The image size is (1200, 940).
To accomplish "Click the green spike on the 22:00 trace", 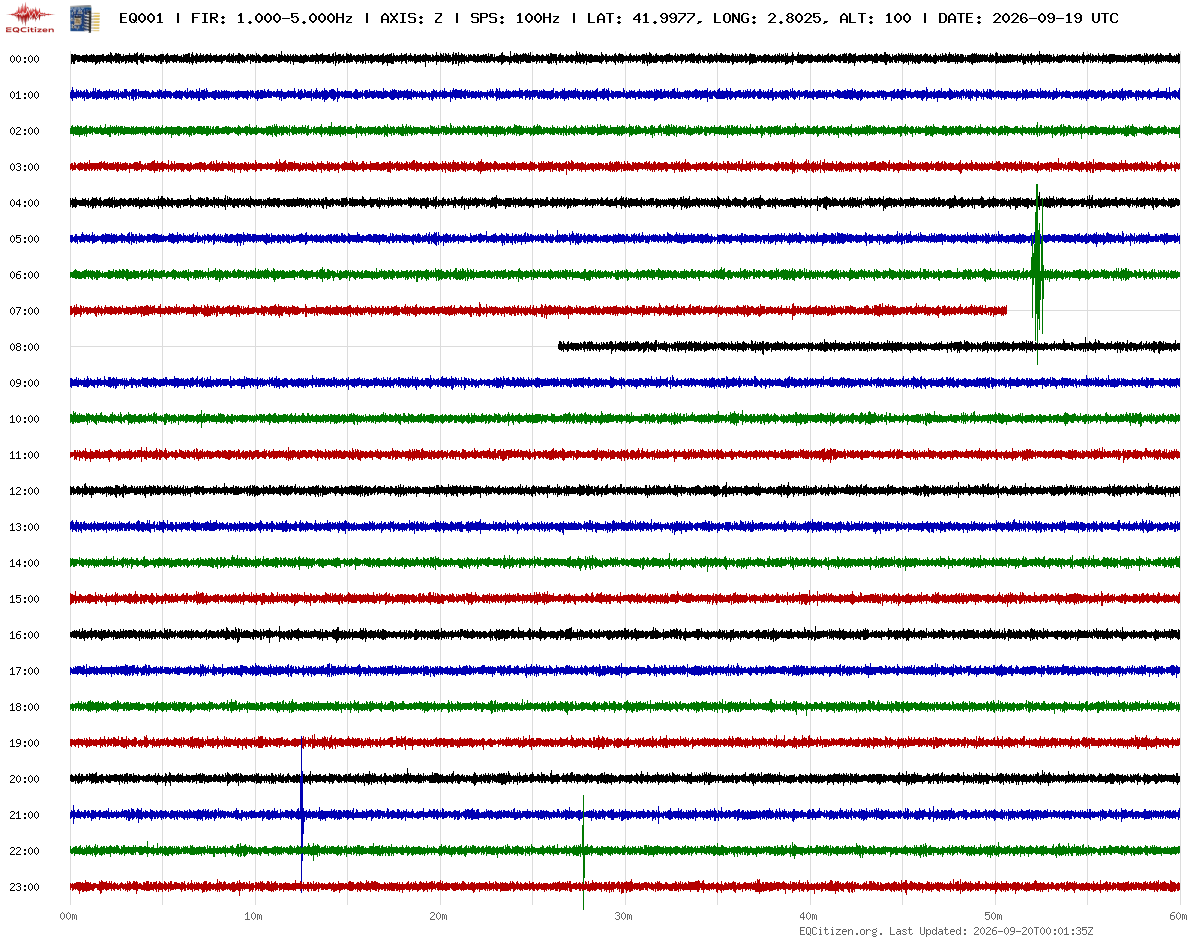I will tap(583, 850).
